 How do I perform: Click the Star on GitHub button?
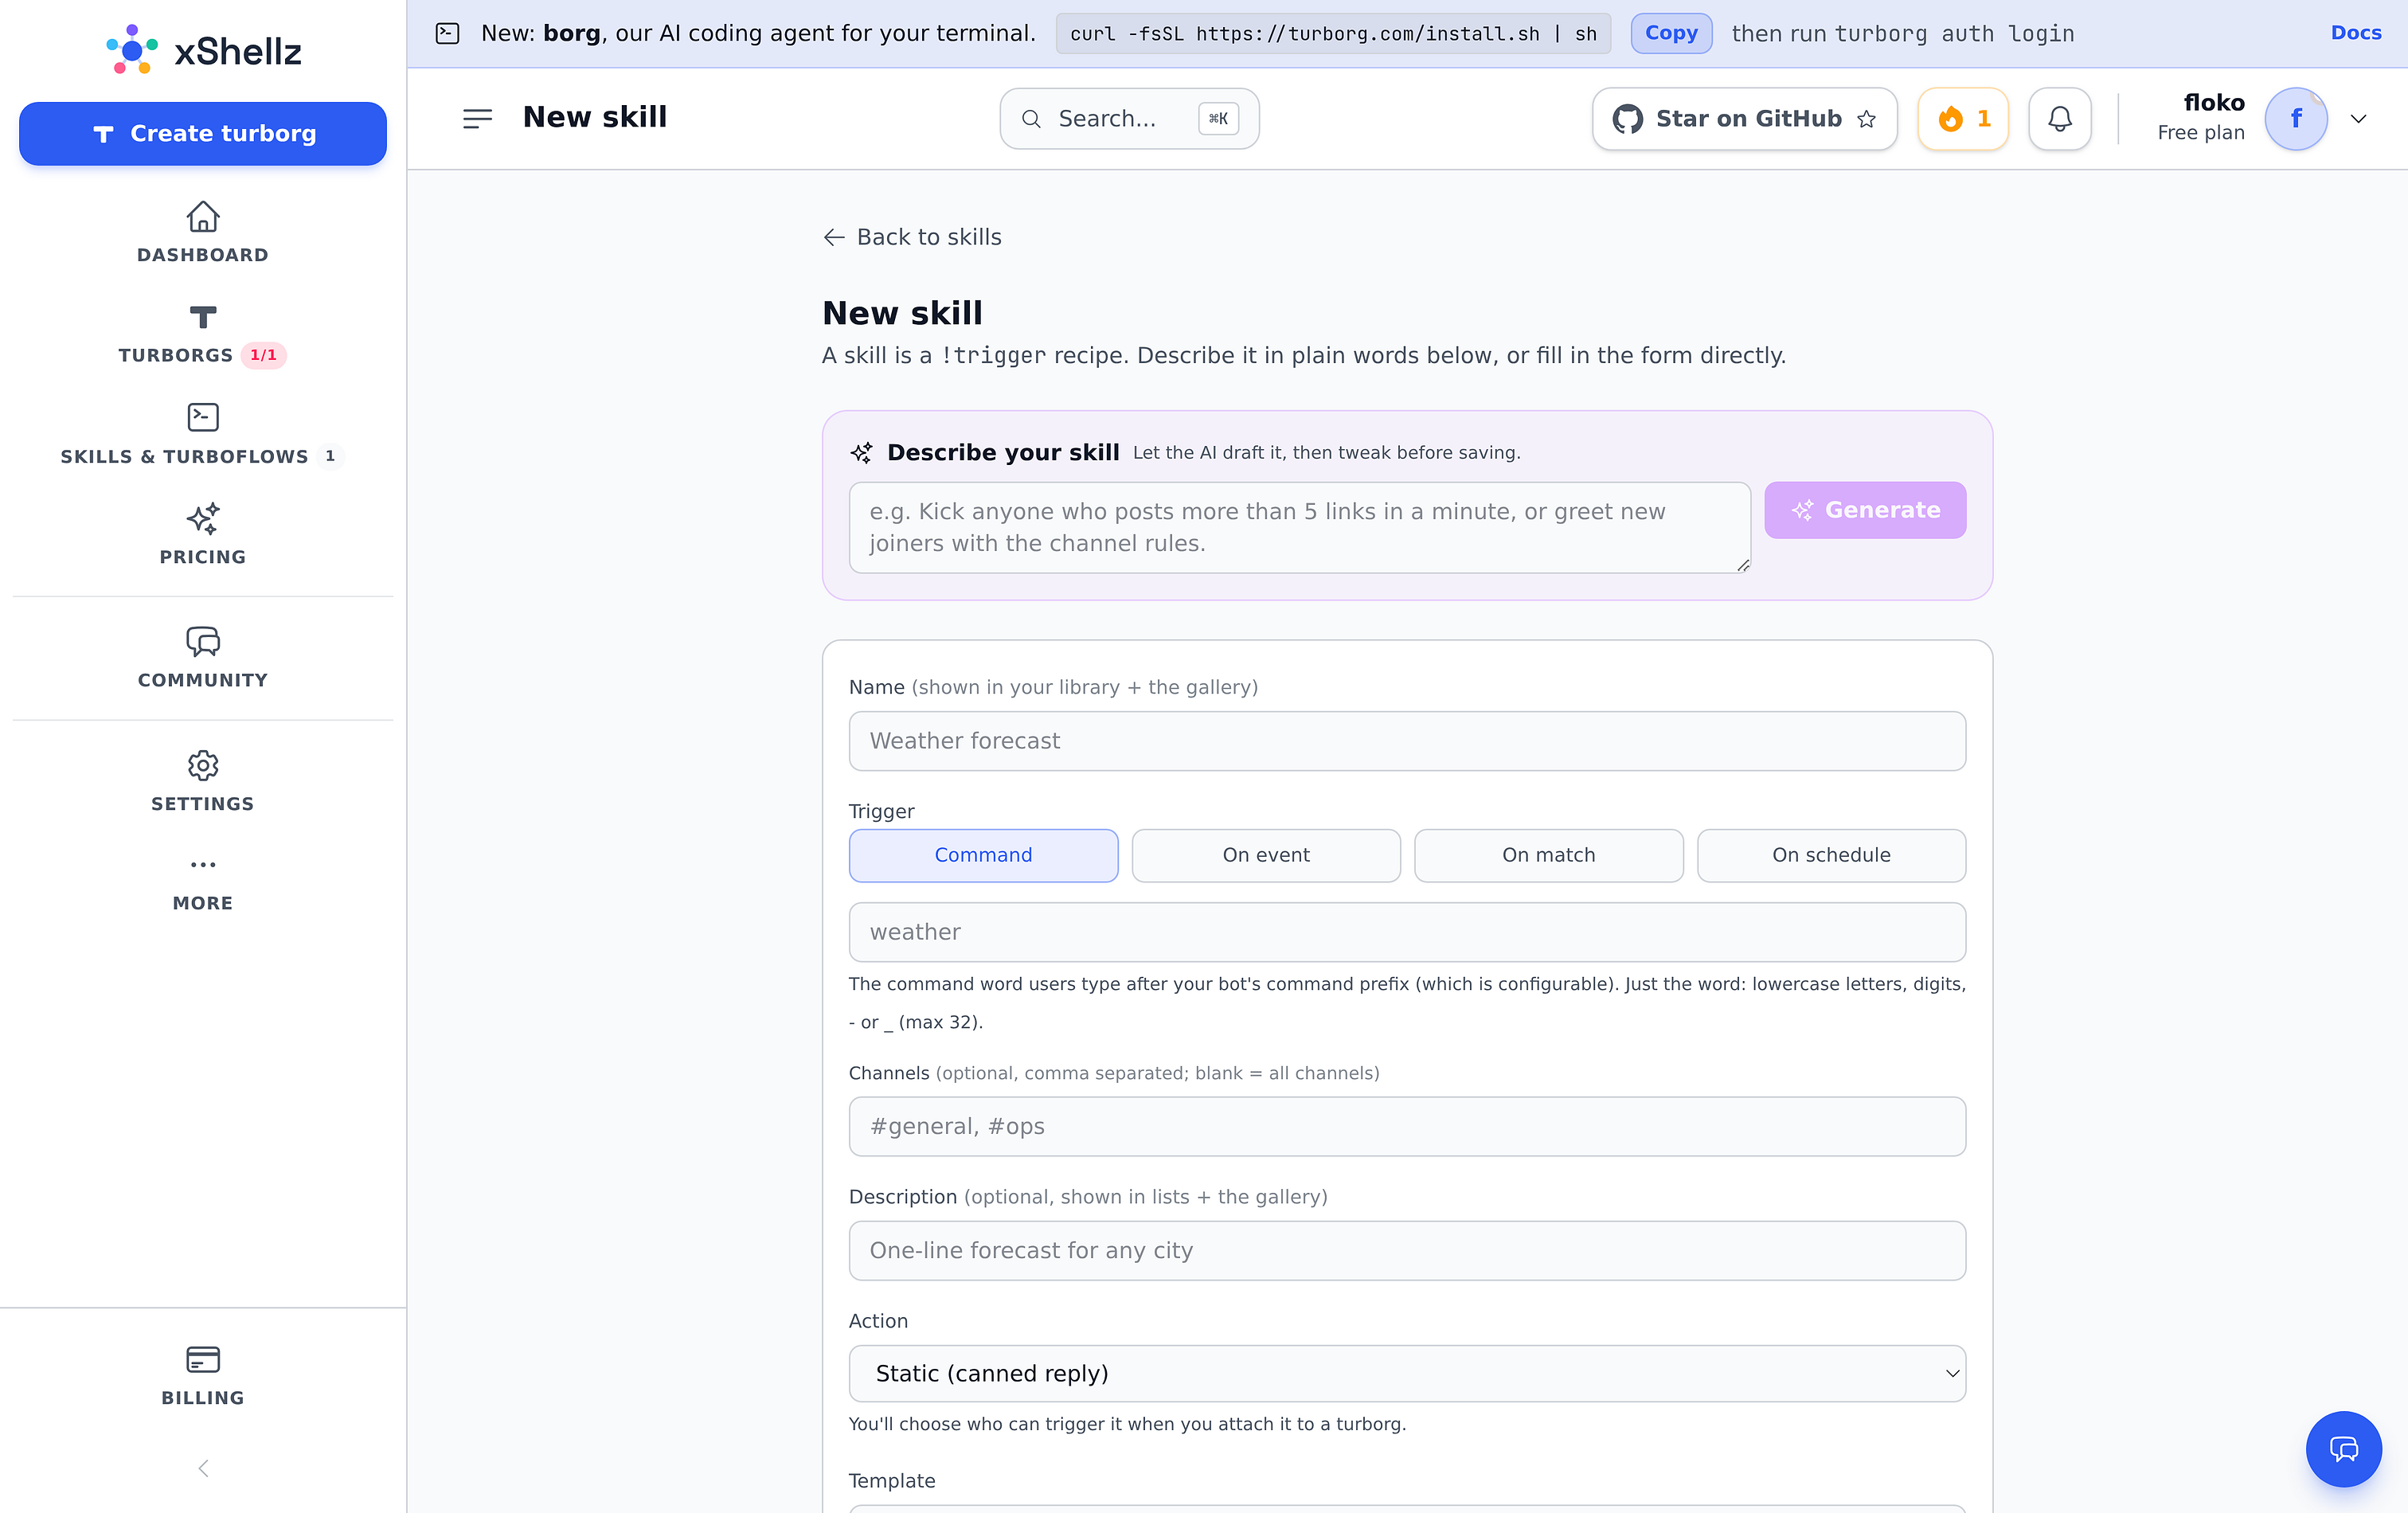point(1744,118)
